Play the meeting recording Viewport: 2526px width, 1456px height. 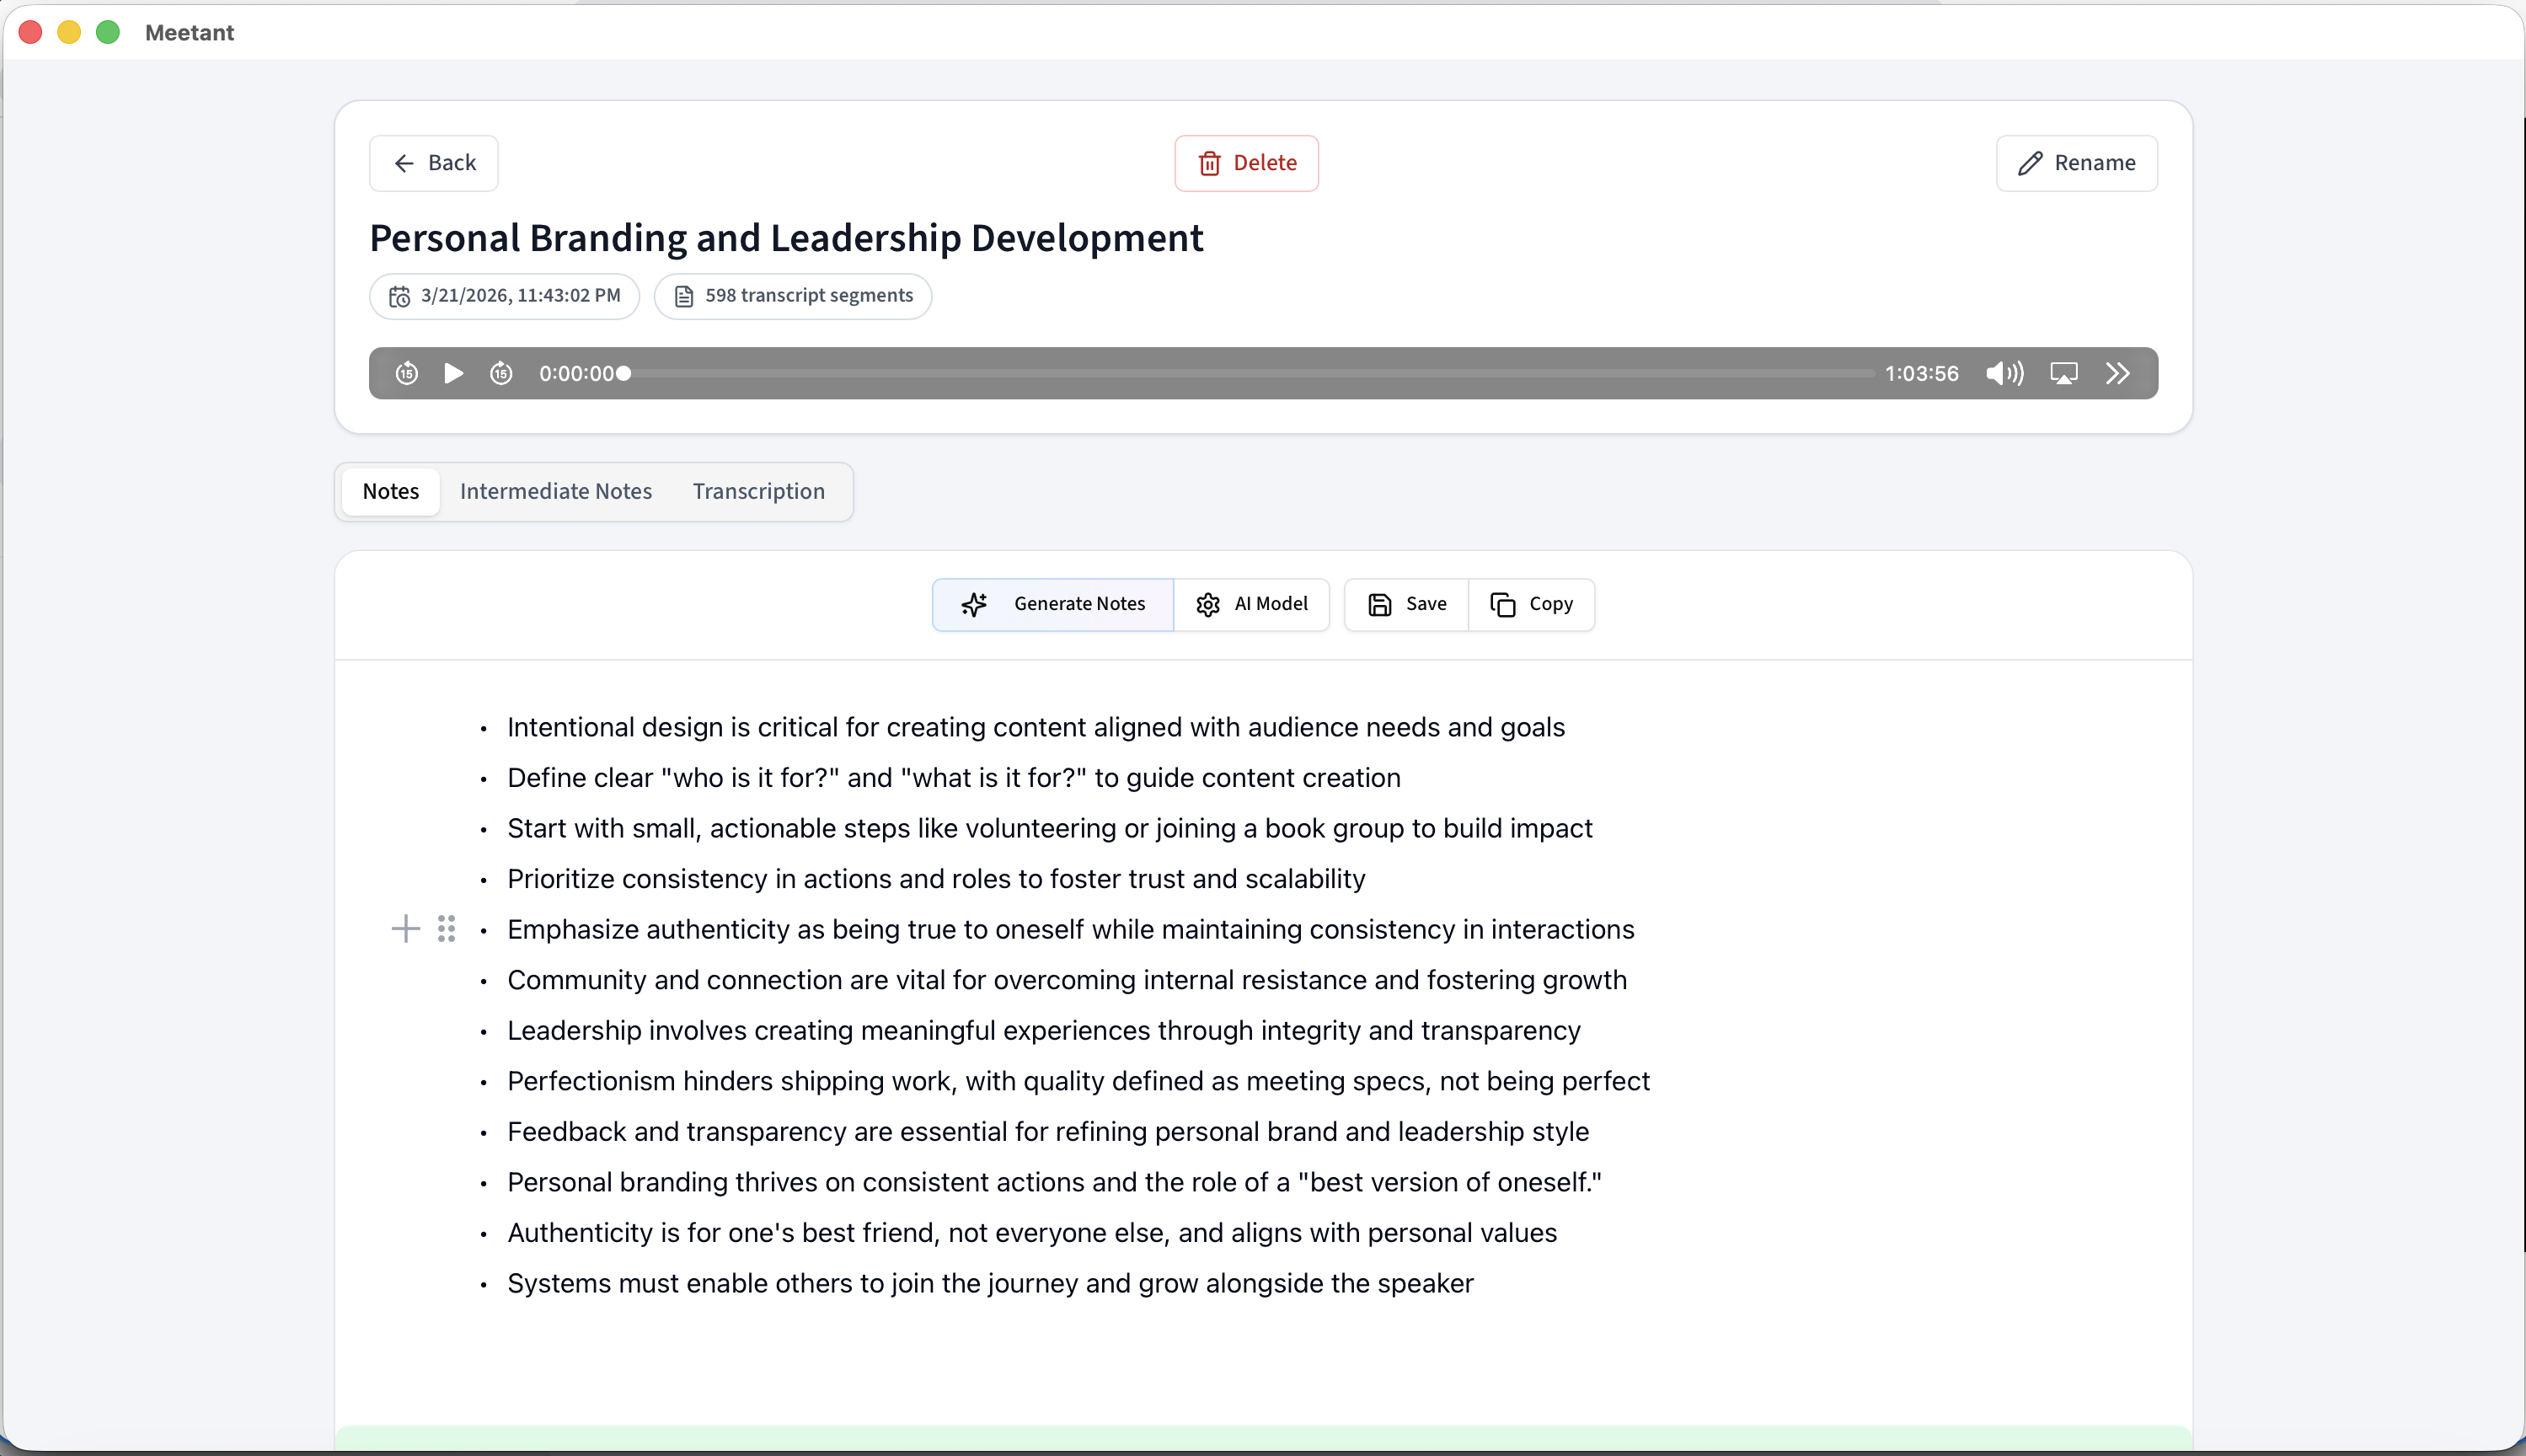[x=453, y=373]
